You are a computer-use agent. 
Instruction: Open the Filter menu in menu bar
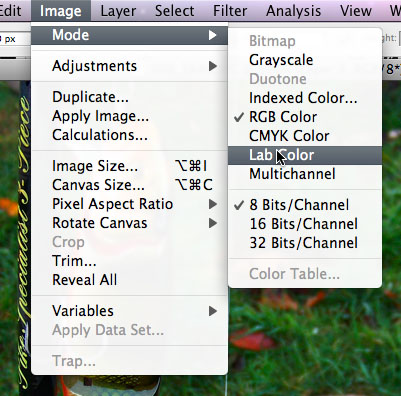230,11
